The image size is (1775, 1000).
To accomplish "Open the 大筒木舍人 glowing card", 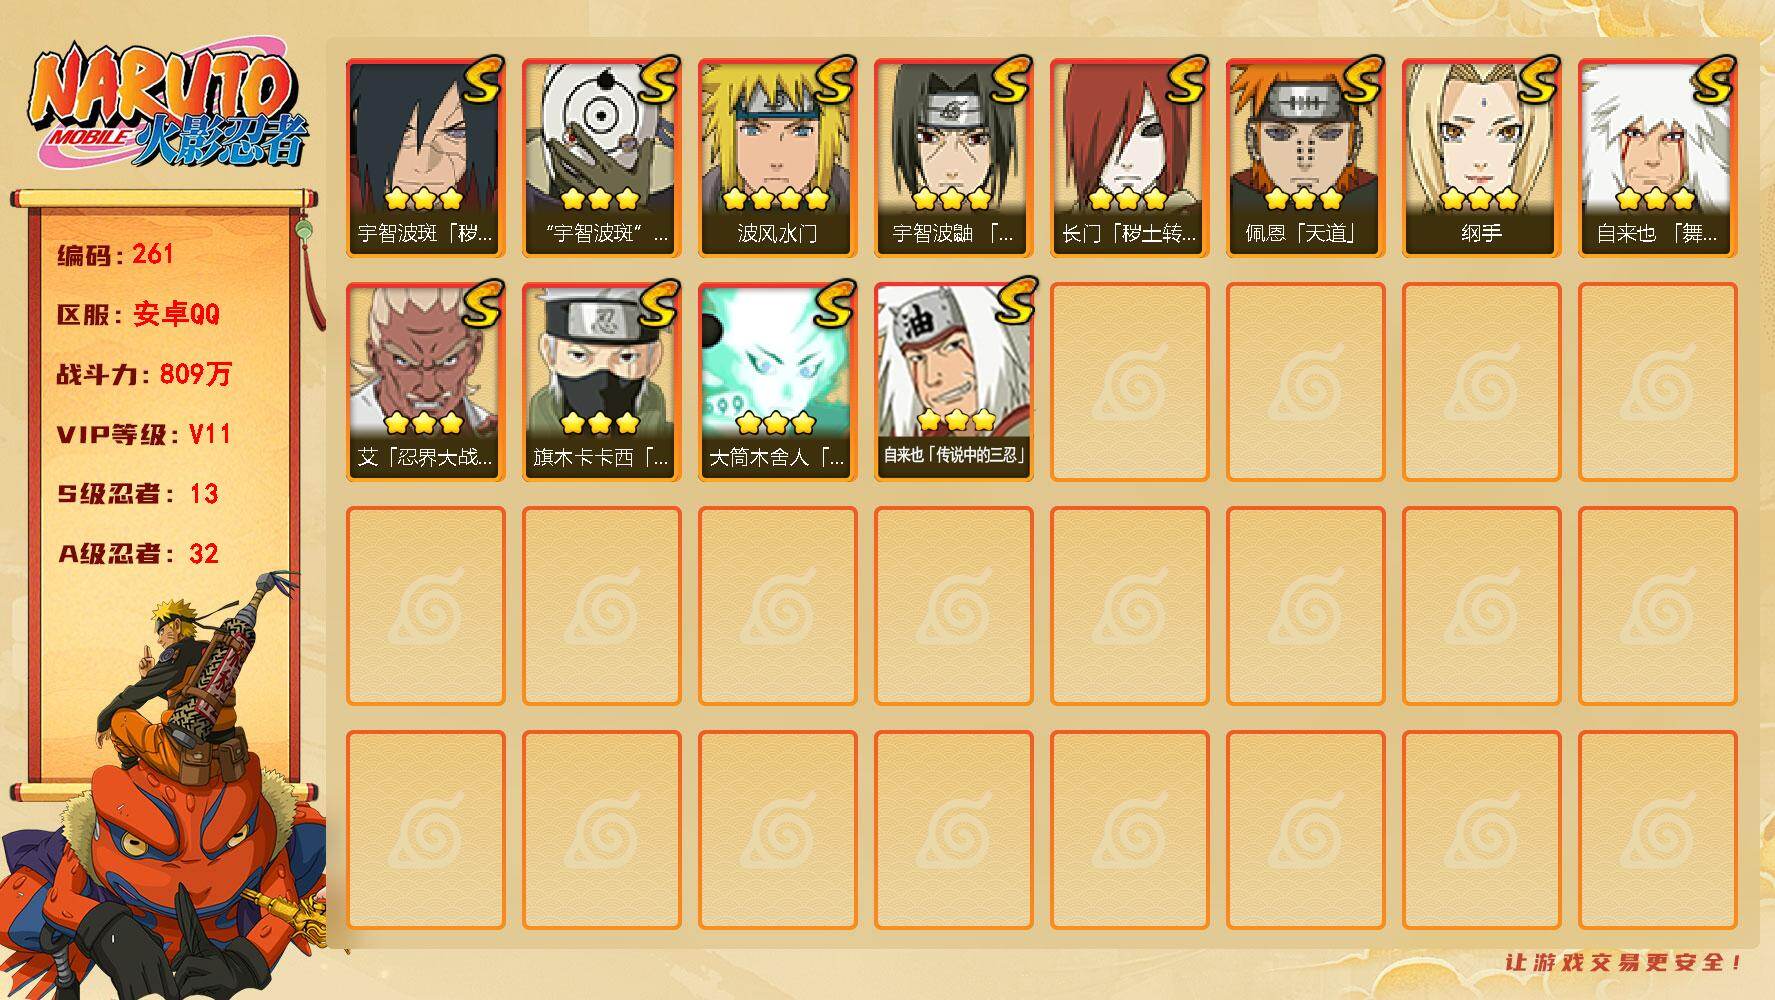I will pos(777,382).
